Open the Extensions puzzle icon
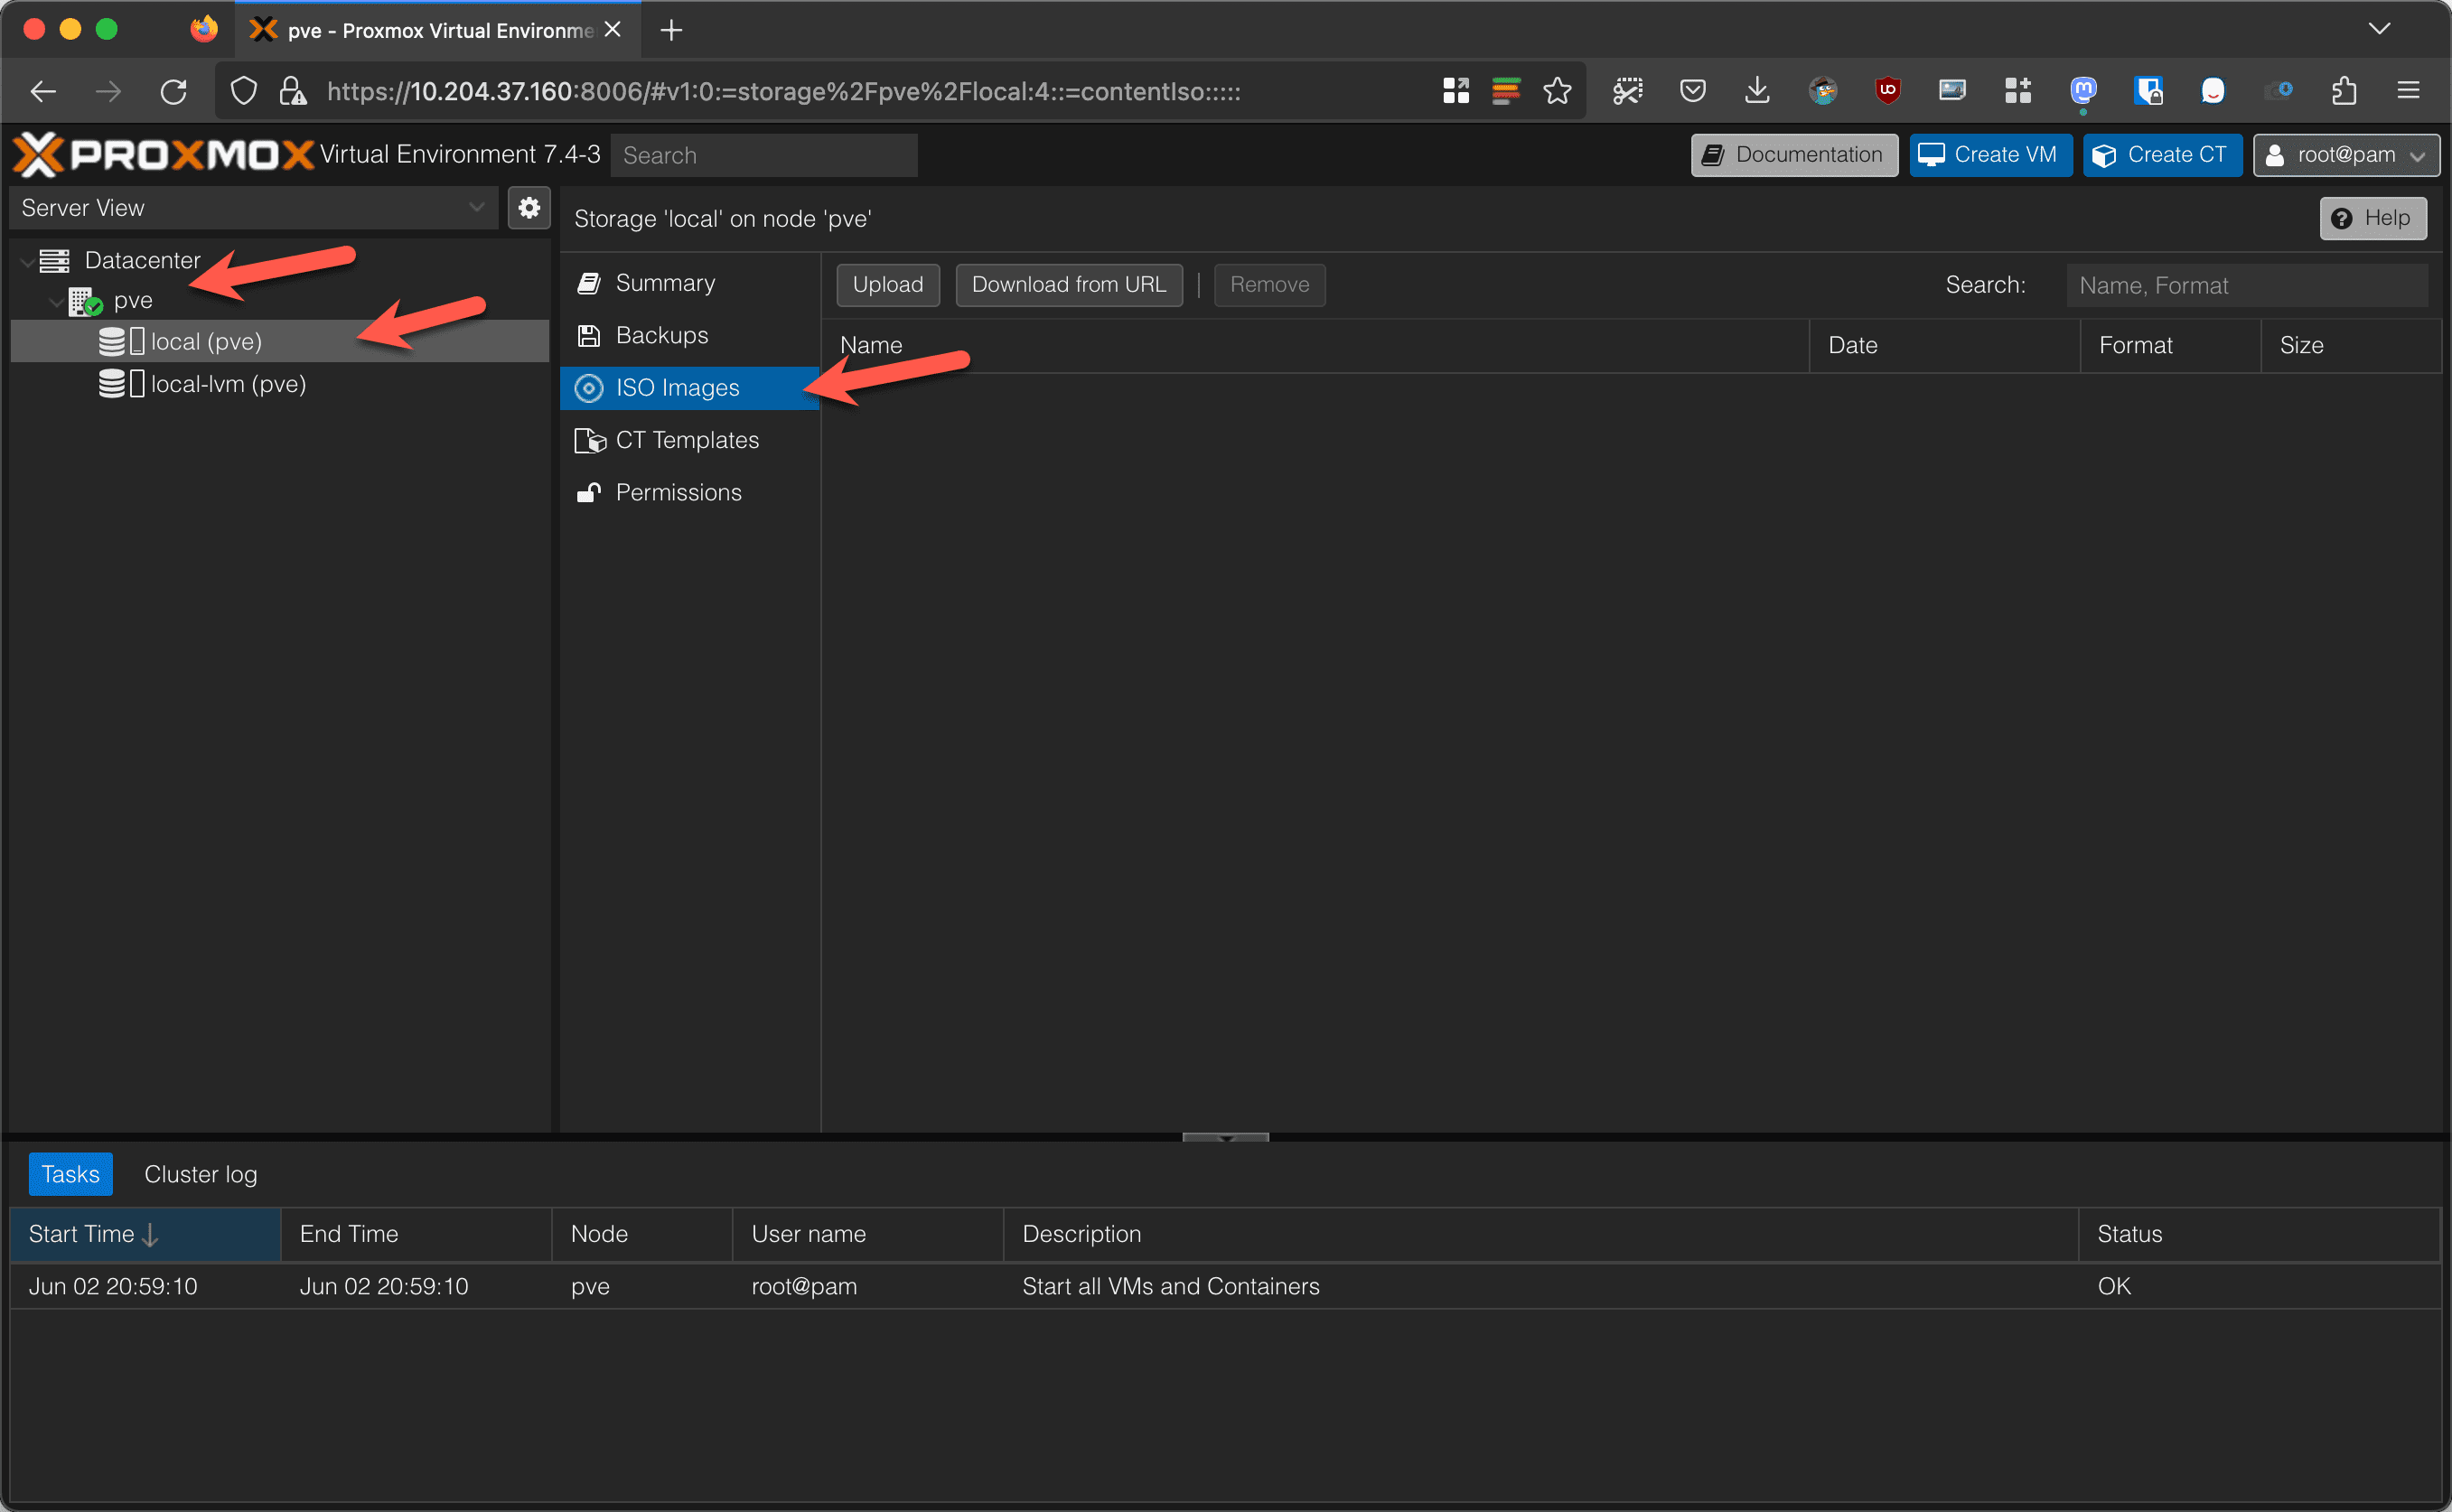Viewport: 2452px width, 1512px height. click(2344, 92)
